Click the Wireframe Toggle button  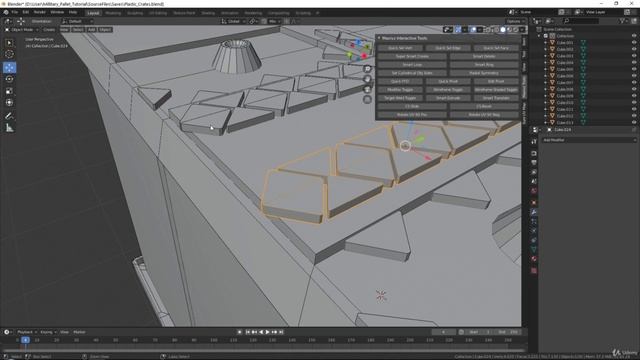[448, 90]
